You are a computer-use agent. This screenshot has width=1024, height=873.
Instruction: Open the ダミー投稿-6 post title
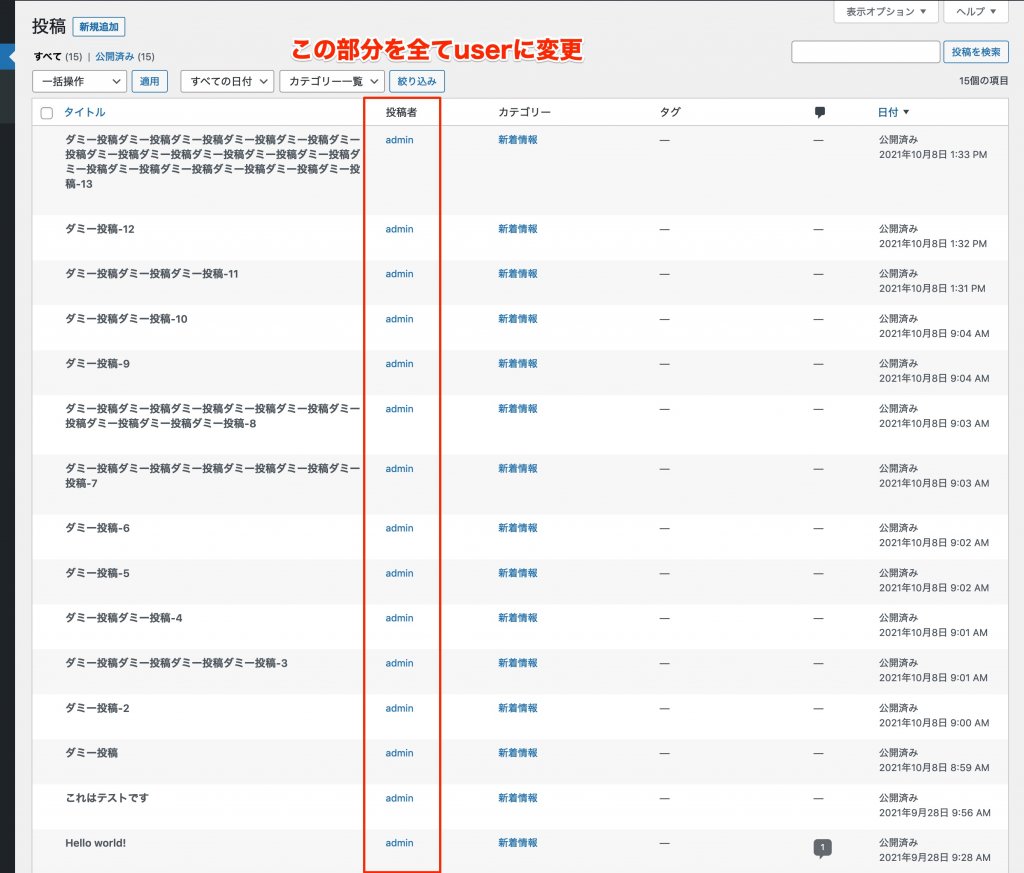[x=97, y=528]
